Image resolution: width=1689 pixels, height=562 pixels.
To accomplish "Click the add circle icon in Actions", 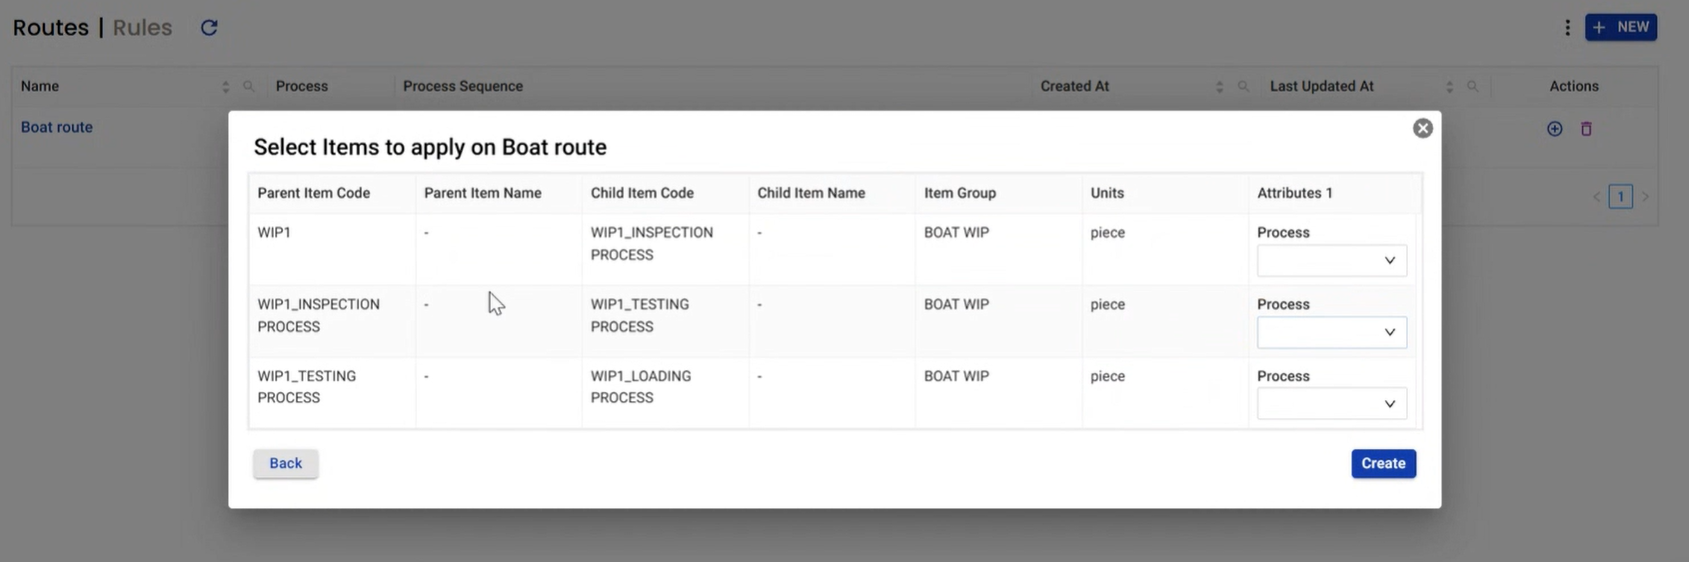I will (1554, 129).
